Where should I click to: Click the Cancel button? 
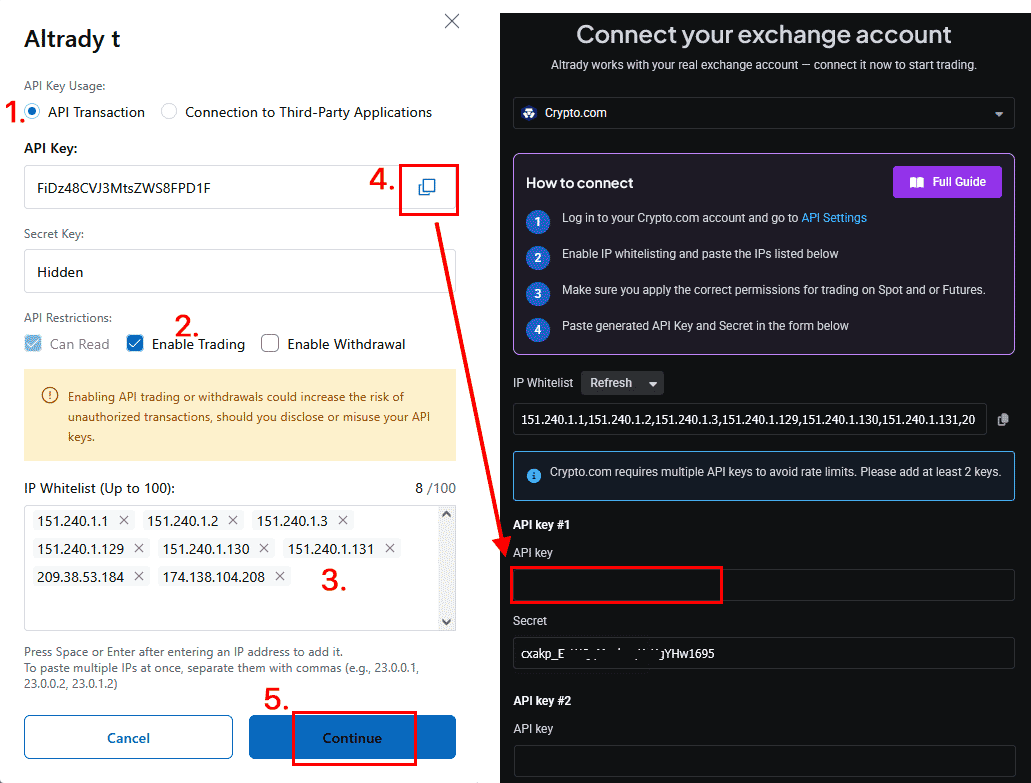pyautogui.click(x=128, y=737)
